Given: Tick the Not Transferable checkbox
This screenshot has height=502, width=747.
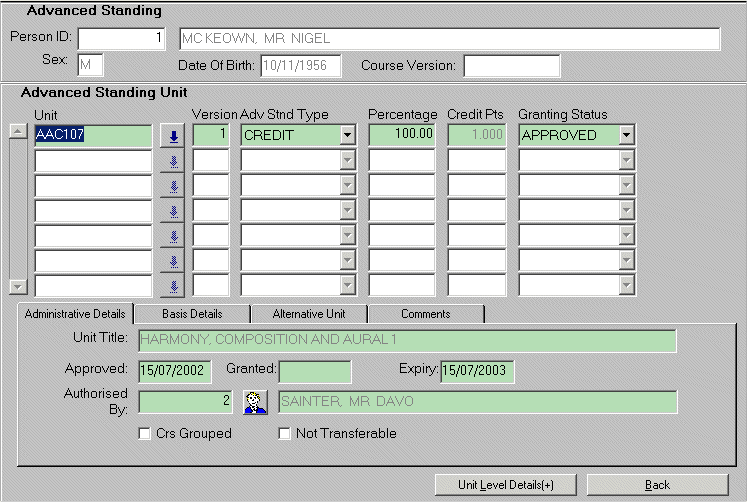Looking at the screenshot, I should pos(284,434).
